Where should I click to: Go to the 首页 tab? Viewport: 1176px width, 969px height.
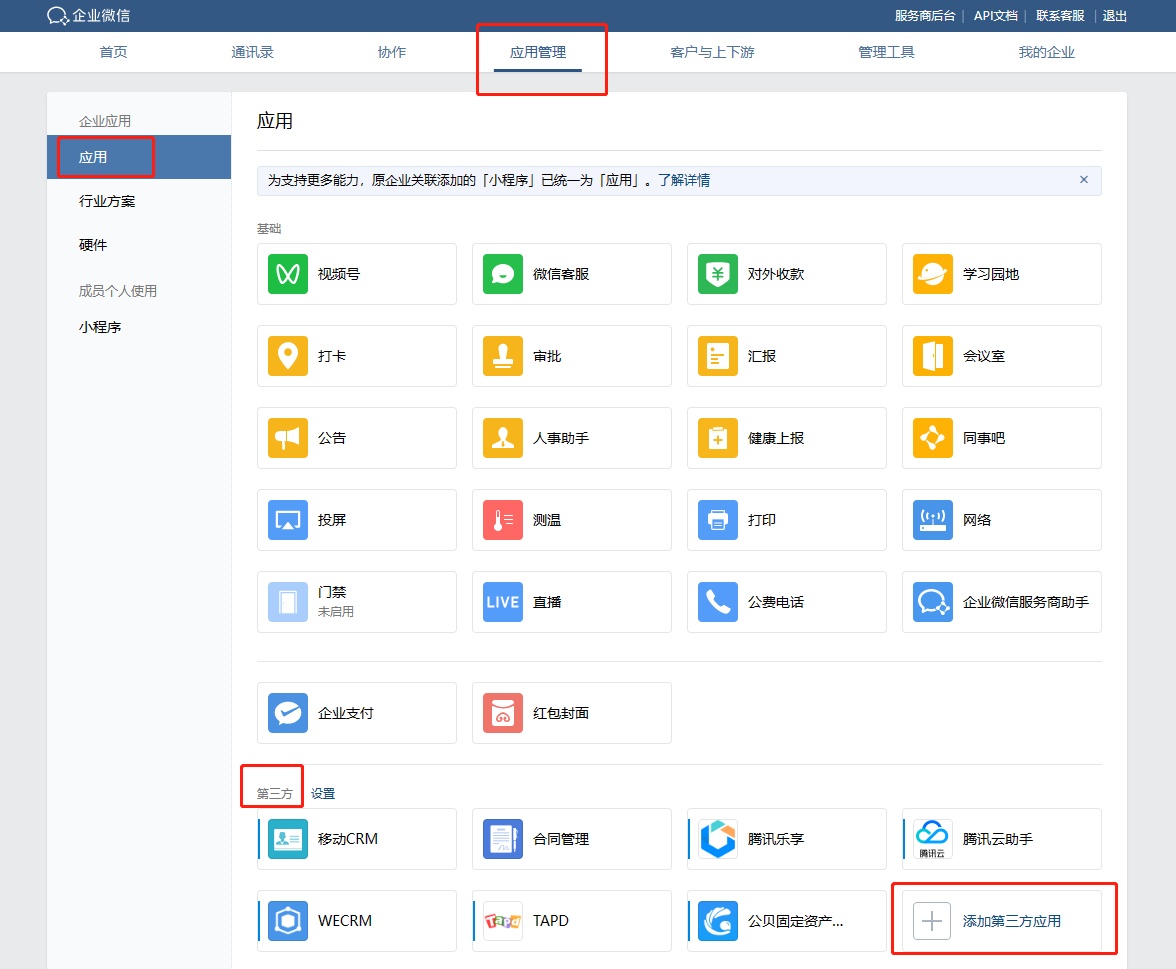tap(113, 52)
